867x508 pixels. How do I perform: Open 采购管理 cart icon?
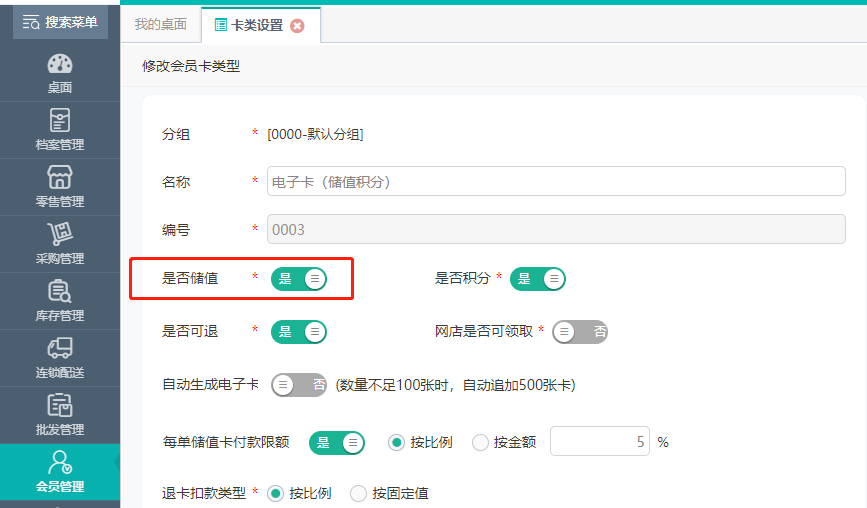60,234
